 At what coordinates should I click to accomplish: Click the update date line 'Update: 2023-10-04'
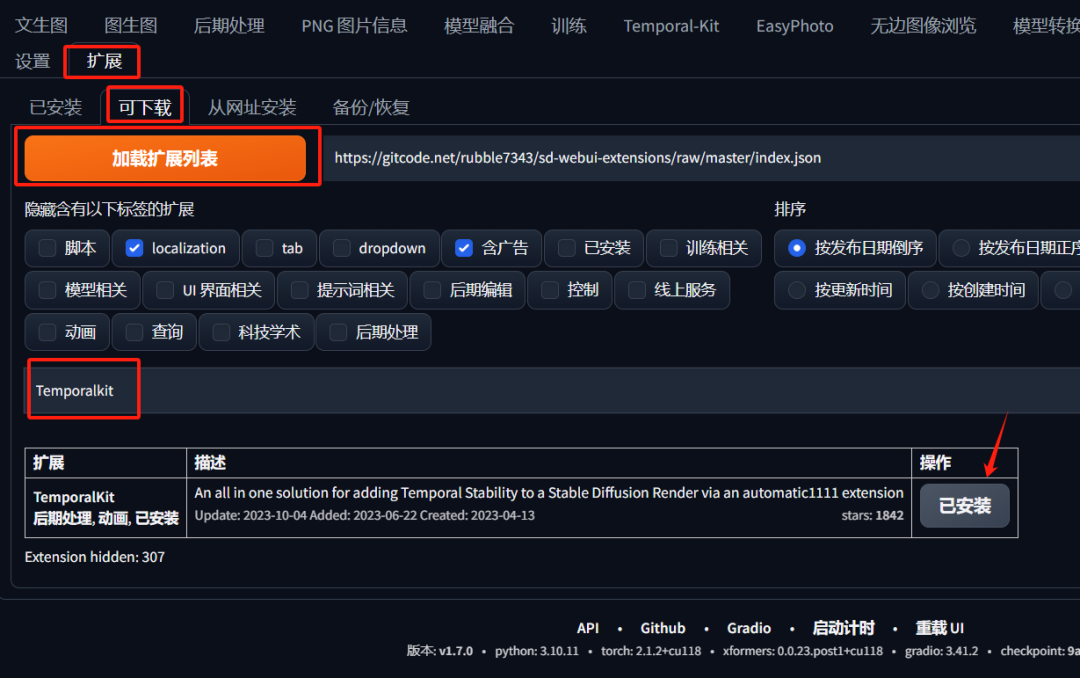250,515
